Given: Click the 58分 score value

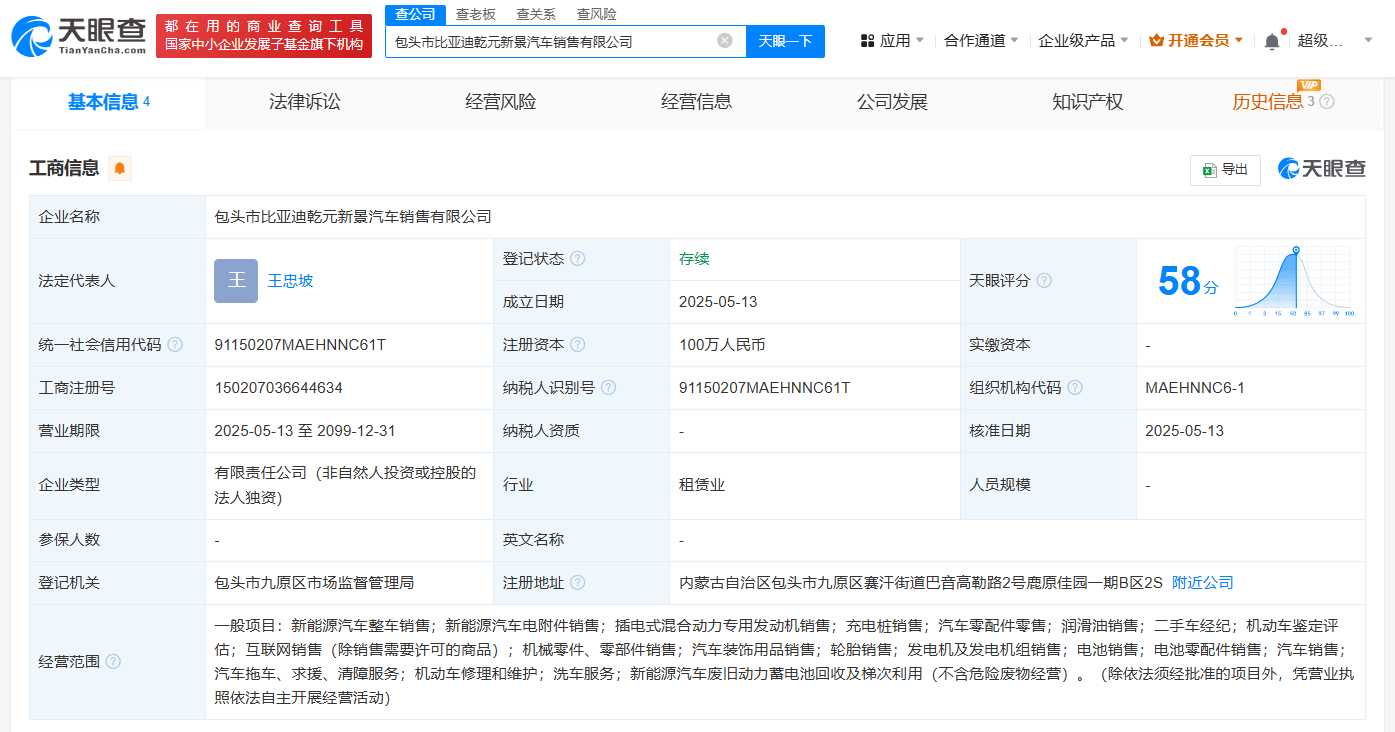Looking at the screenshot, I should point(1188,281).
